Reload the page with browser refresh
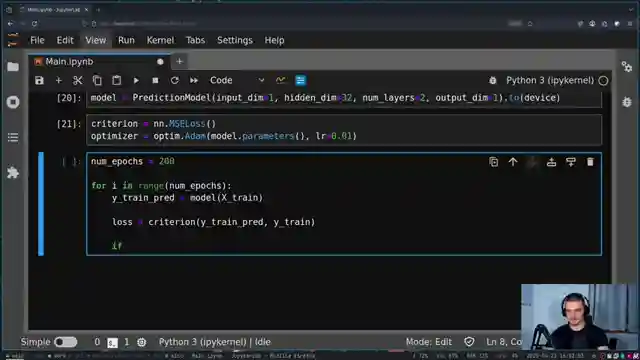The height and width of the screenshot is (360, 640). pos(35,24)
